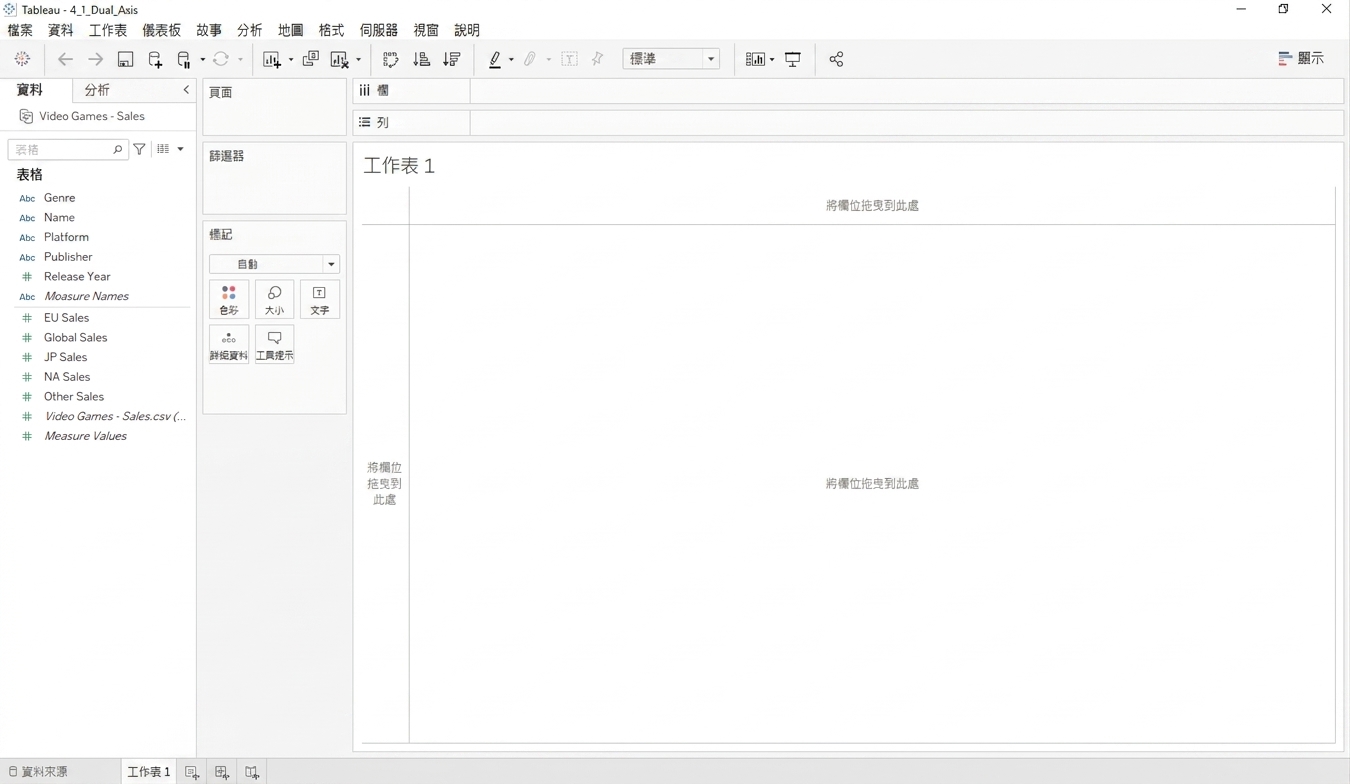Toggle mark labels with the T icon

click(569, 60)
